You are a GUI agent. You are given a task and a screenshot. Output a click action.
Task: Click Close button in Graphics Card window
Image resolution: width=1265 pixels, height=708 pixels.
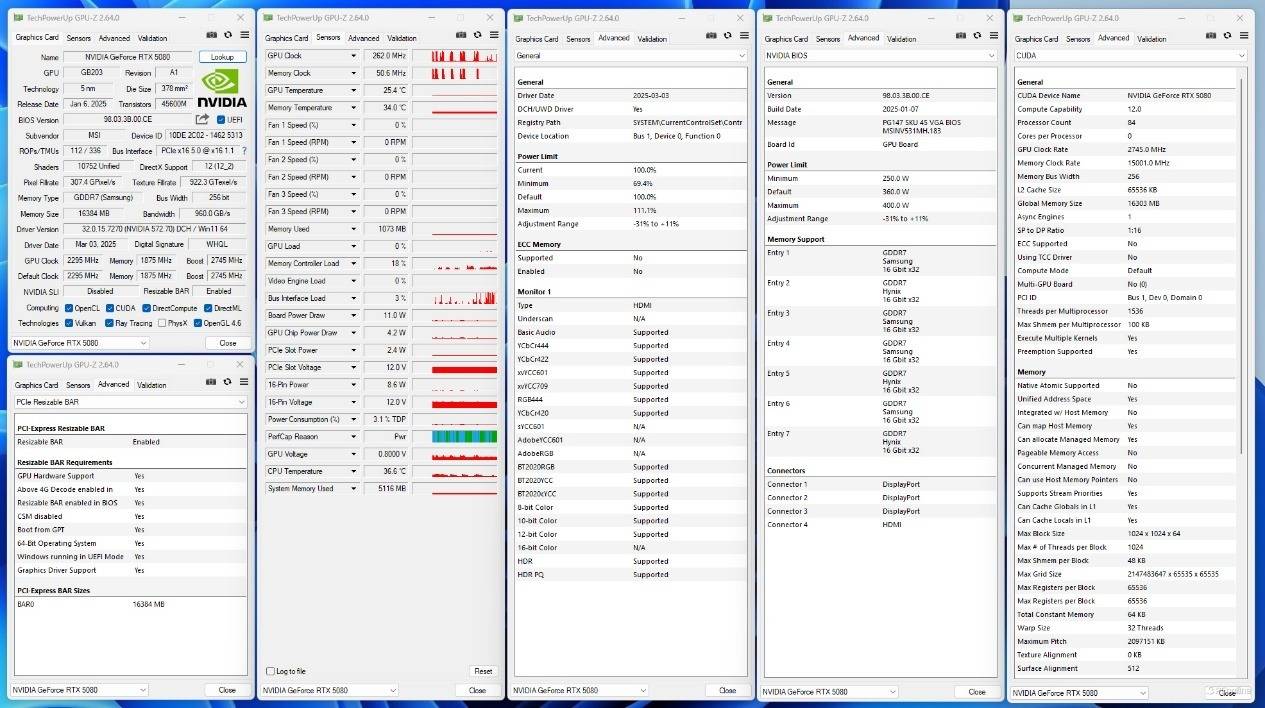click(x=228, y=342)
